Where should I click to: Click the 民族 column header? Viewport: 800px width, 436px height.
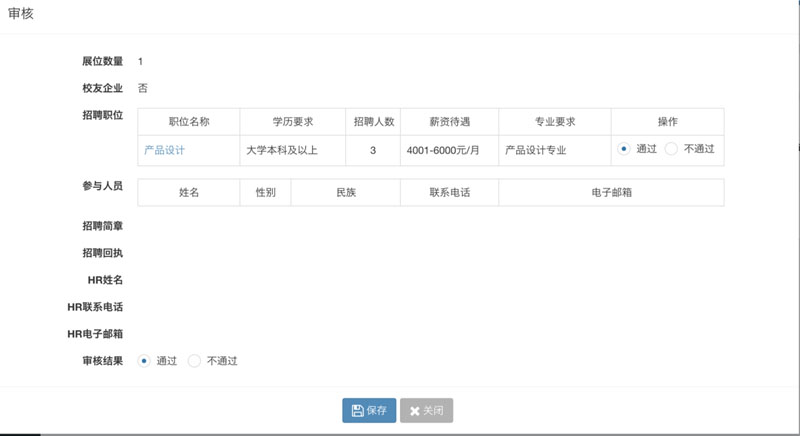pyautogui.click(x=345, y=192)
